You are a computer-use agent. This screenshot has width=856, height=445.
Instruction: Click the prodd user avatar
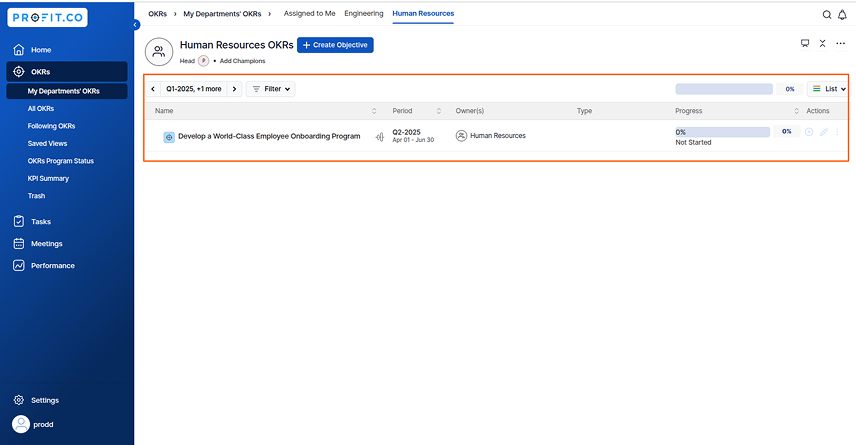[x=21, y=424]
